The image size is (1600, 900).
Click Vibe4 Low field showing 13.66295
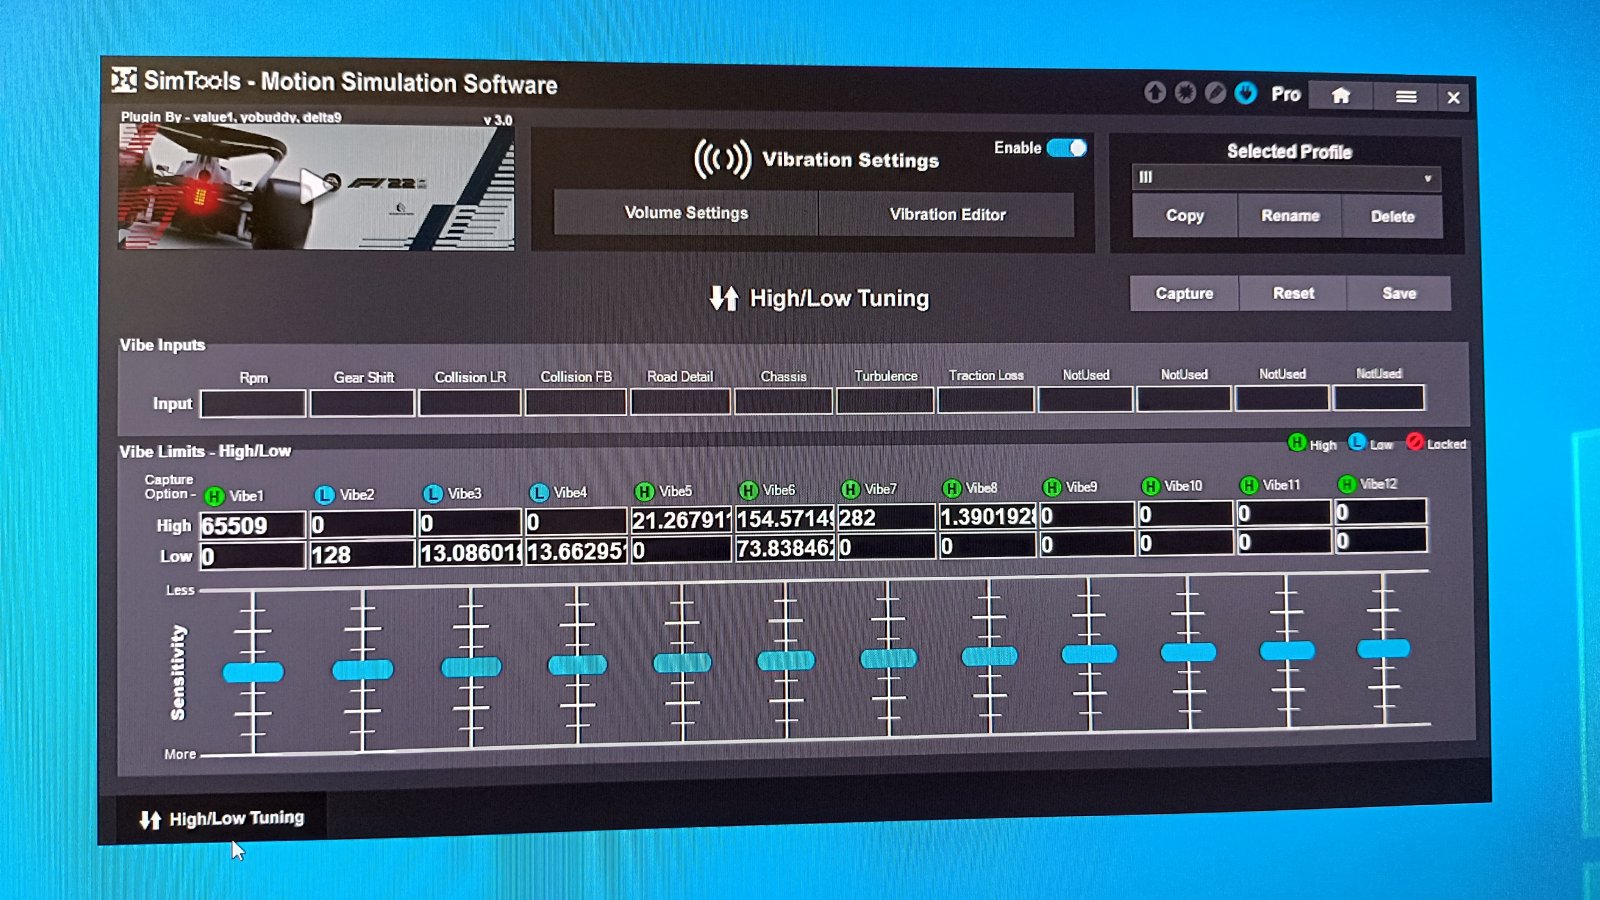click(577, 550)
